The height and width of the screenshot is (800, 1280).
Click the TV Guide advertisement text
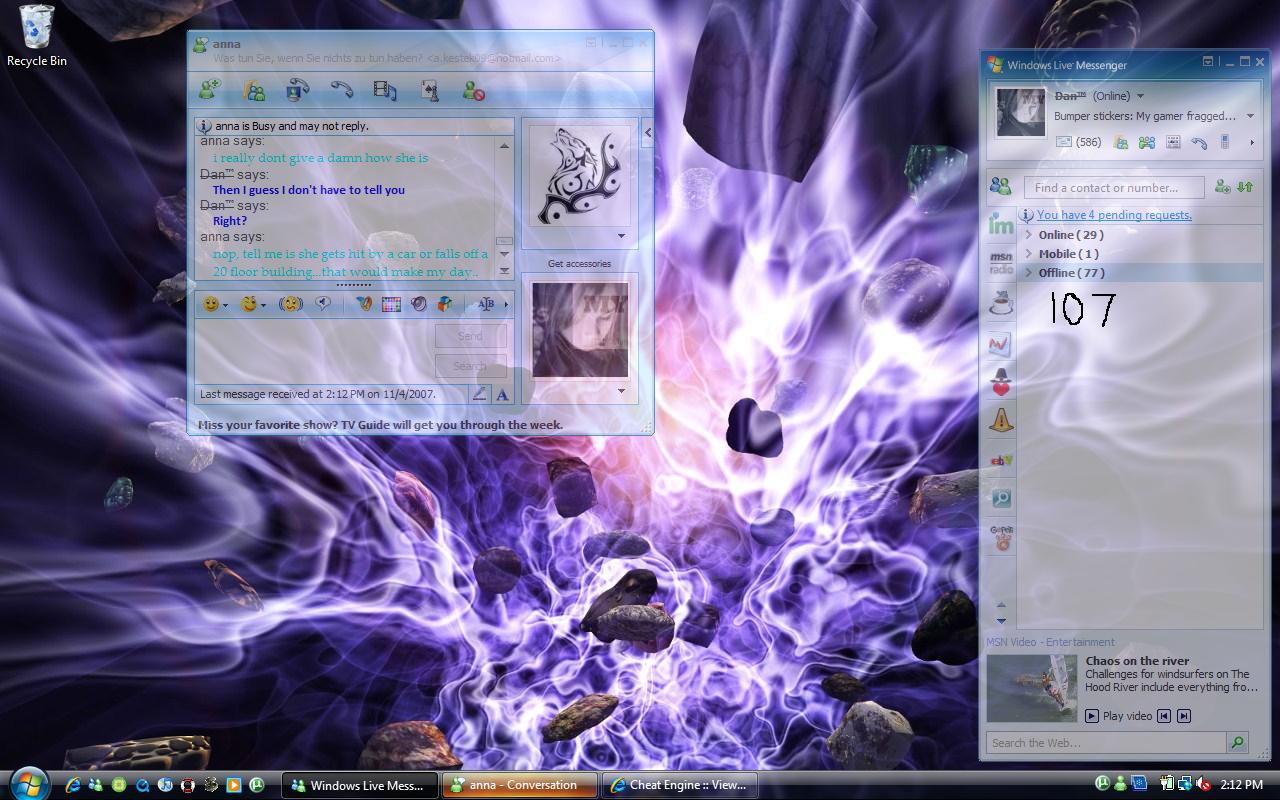coord(380,425)
